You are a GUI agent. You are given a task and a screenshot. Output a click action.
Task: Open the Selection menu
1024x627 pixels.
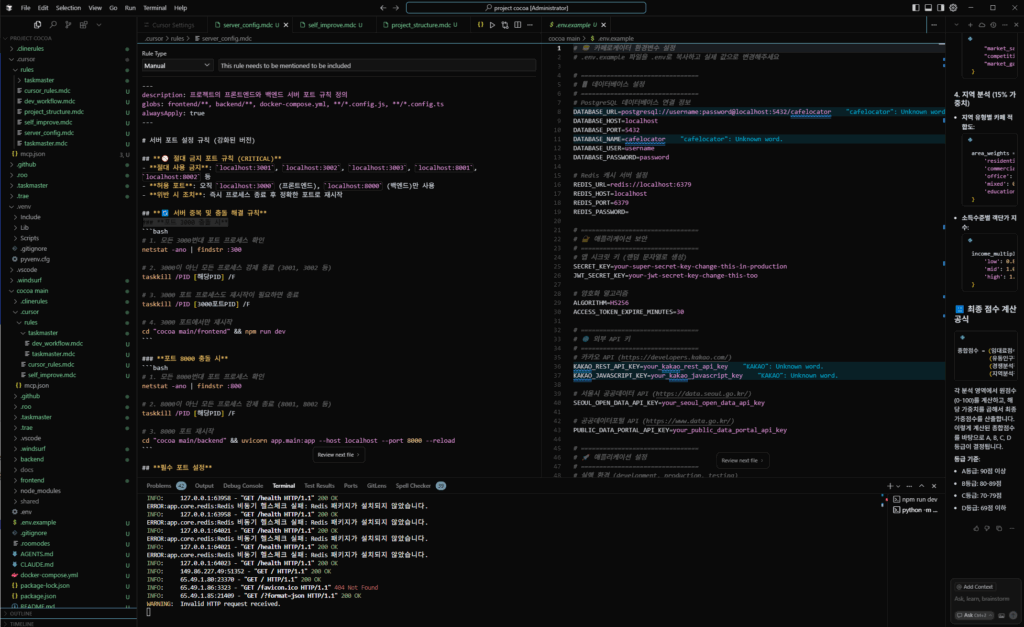point(68,8)
